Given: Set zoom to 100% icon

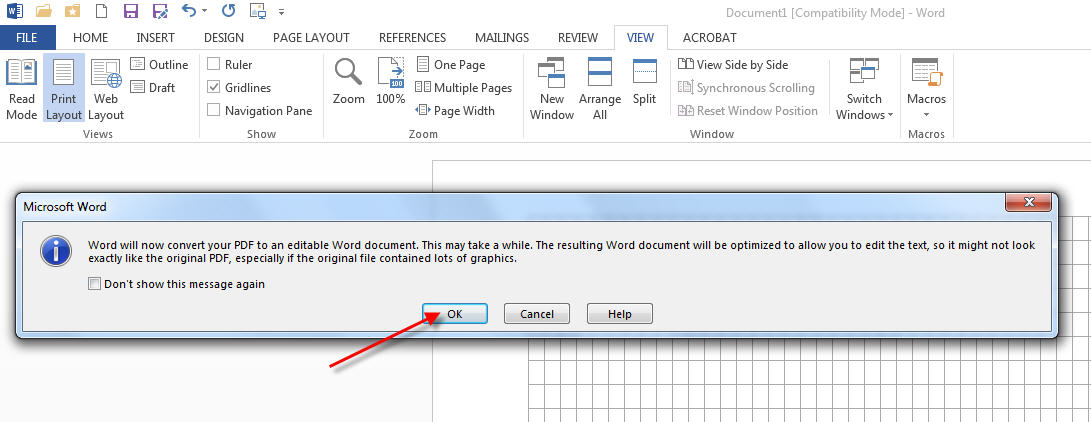Looking at the screenshot, I should pos(390,82).
